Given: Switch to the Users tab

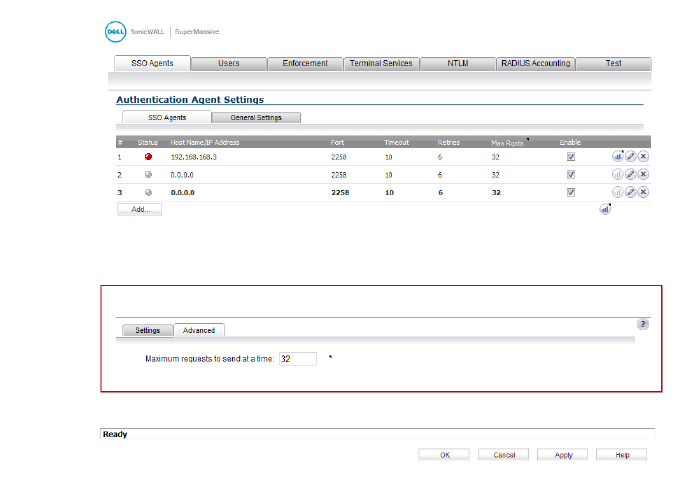Looking at the screenshot, I should (x=229, y=63).
